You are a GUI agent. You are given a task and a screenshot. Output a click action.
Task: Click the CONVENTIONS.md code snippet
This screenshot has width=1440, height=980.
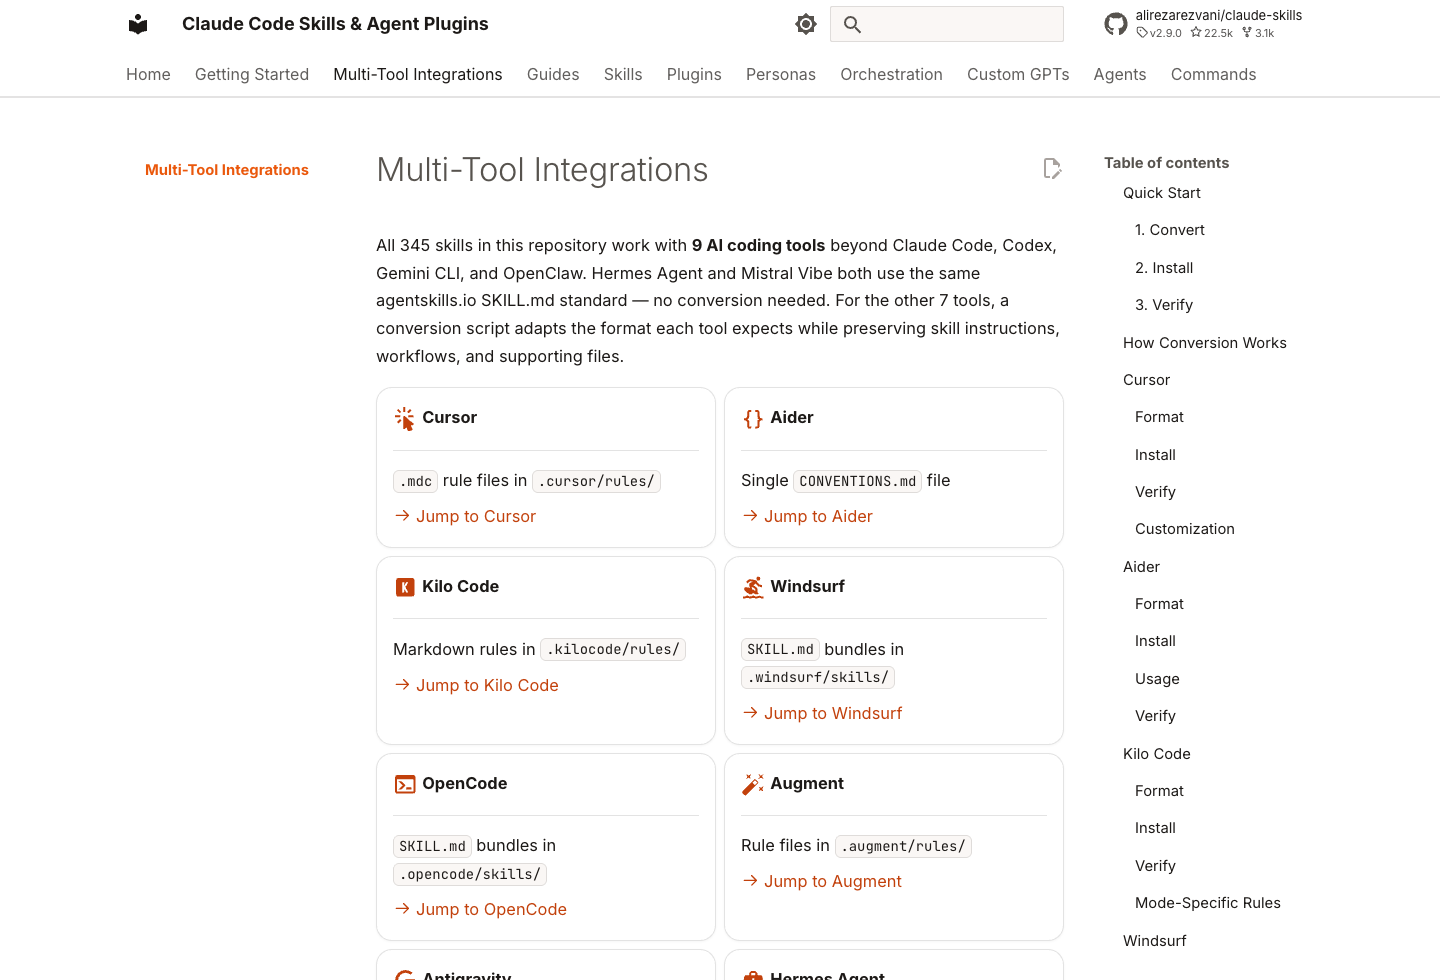tap(858, 481)
